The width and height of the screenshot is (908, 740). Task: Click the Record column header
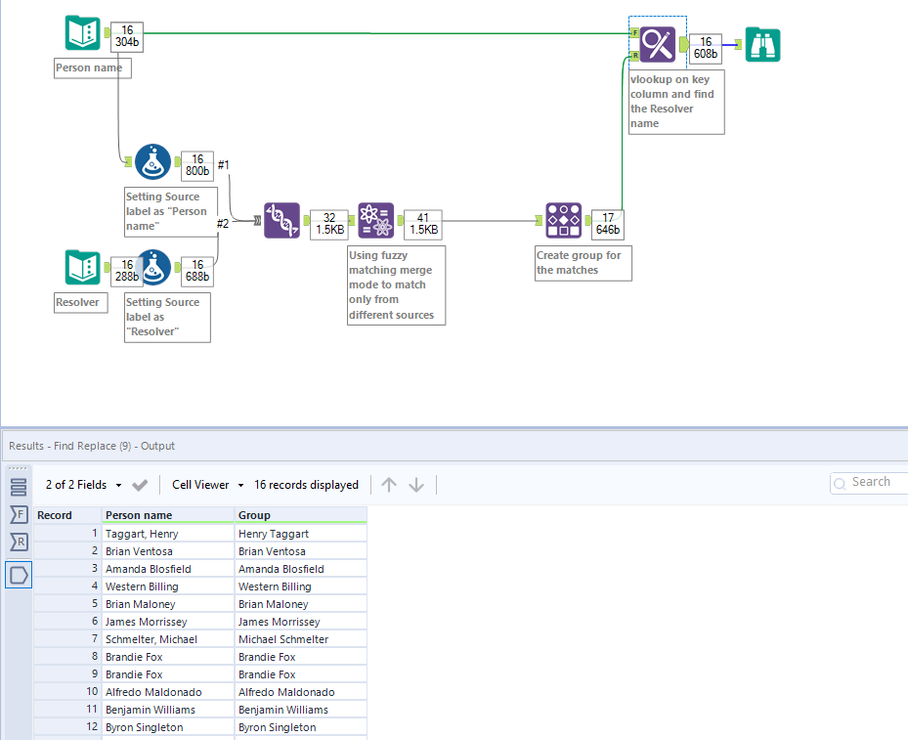tap(67, 515)
